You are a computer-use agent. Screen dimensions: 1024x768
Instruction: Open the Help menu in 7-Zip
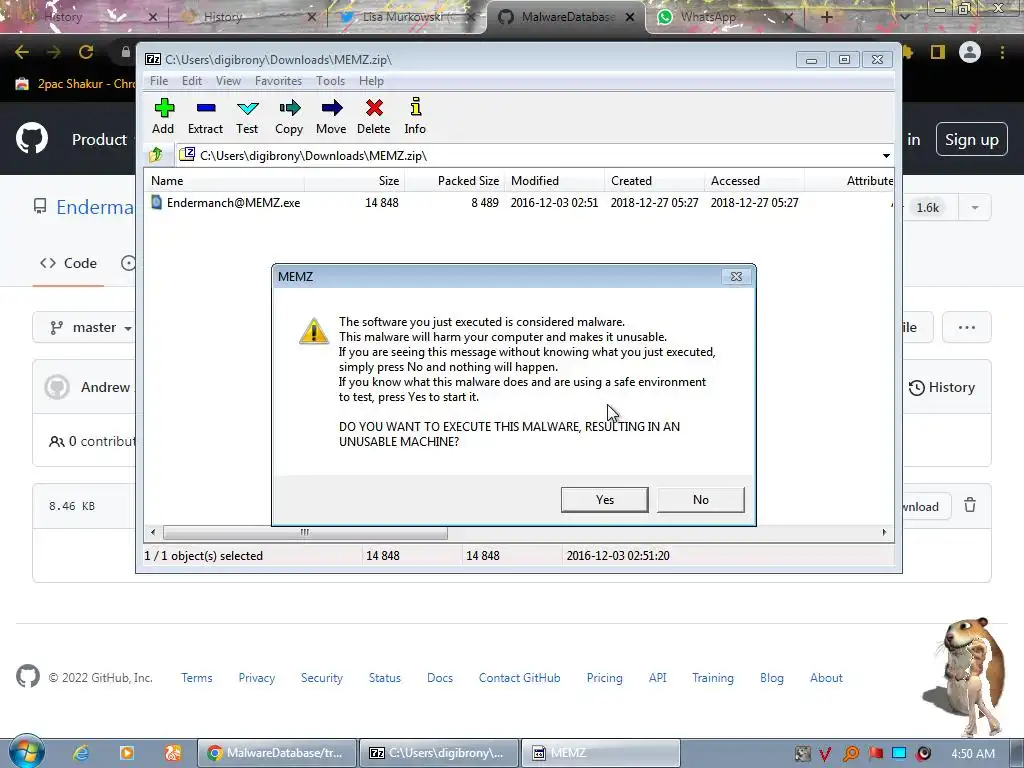371,81
